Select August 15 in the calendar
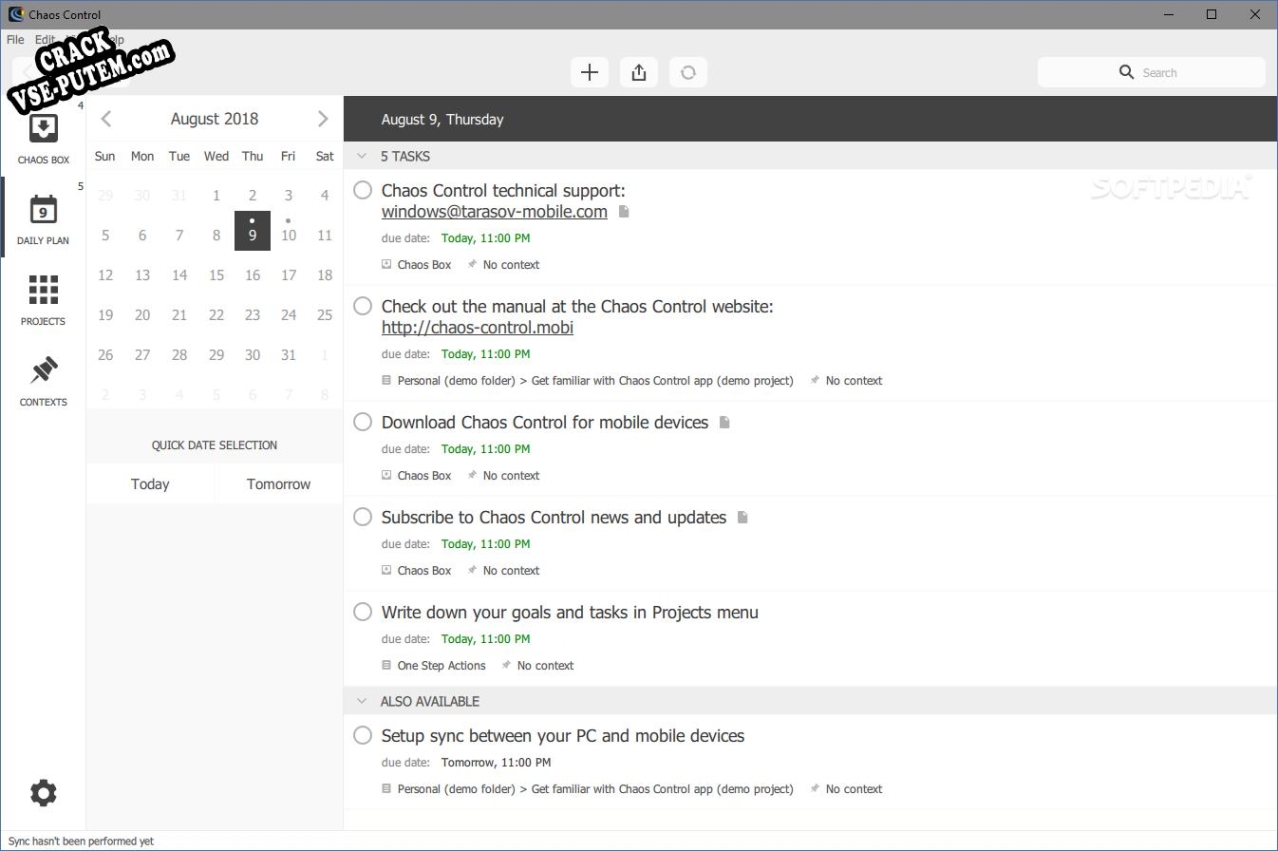Image resolution: width=1278 pixels, height=851 pixels. pyautogui.click(x=216, y=275)
